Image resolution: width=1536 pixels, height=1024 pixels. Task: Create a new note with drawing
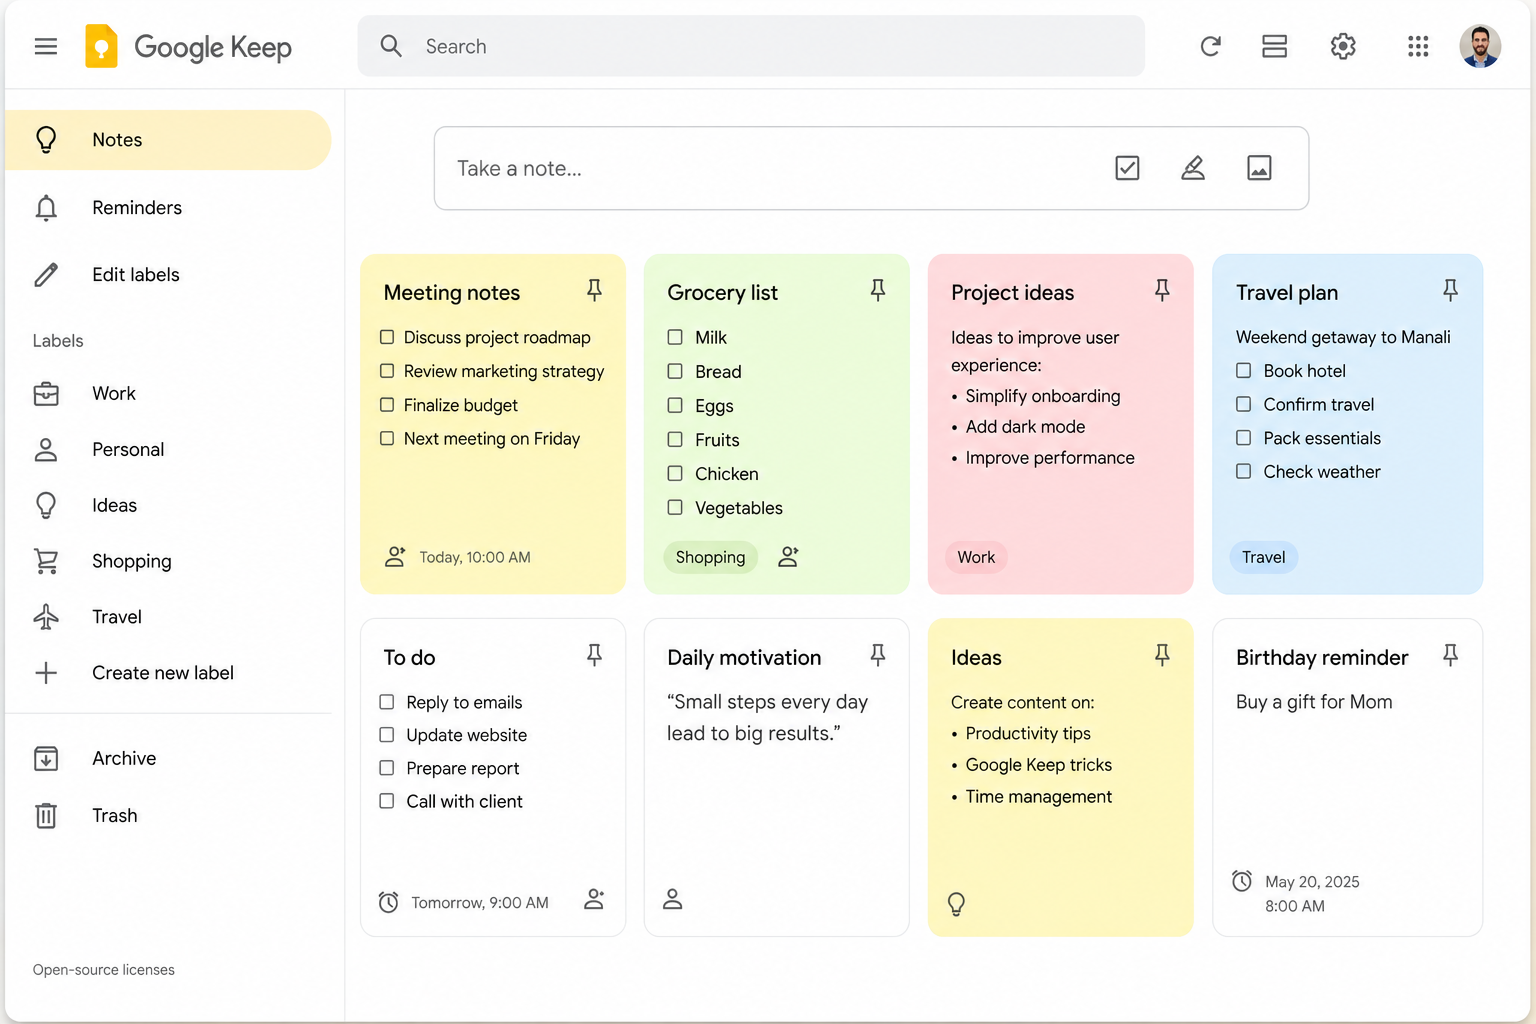[1193, 168]
